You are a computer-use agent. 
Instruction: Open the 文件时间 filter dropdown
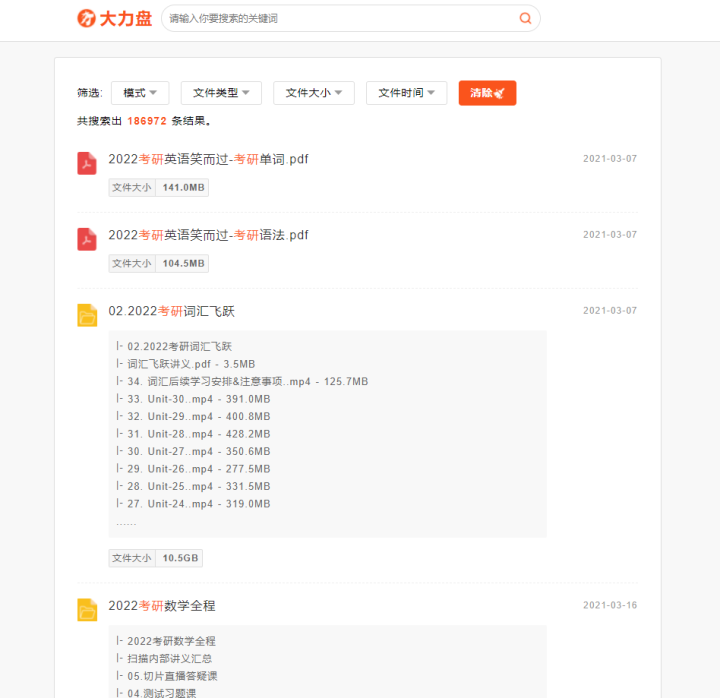(406, 93)
